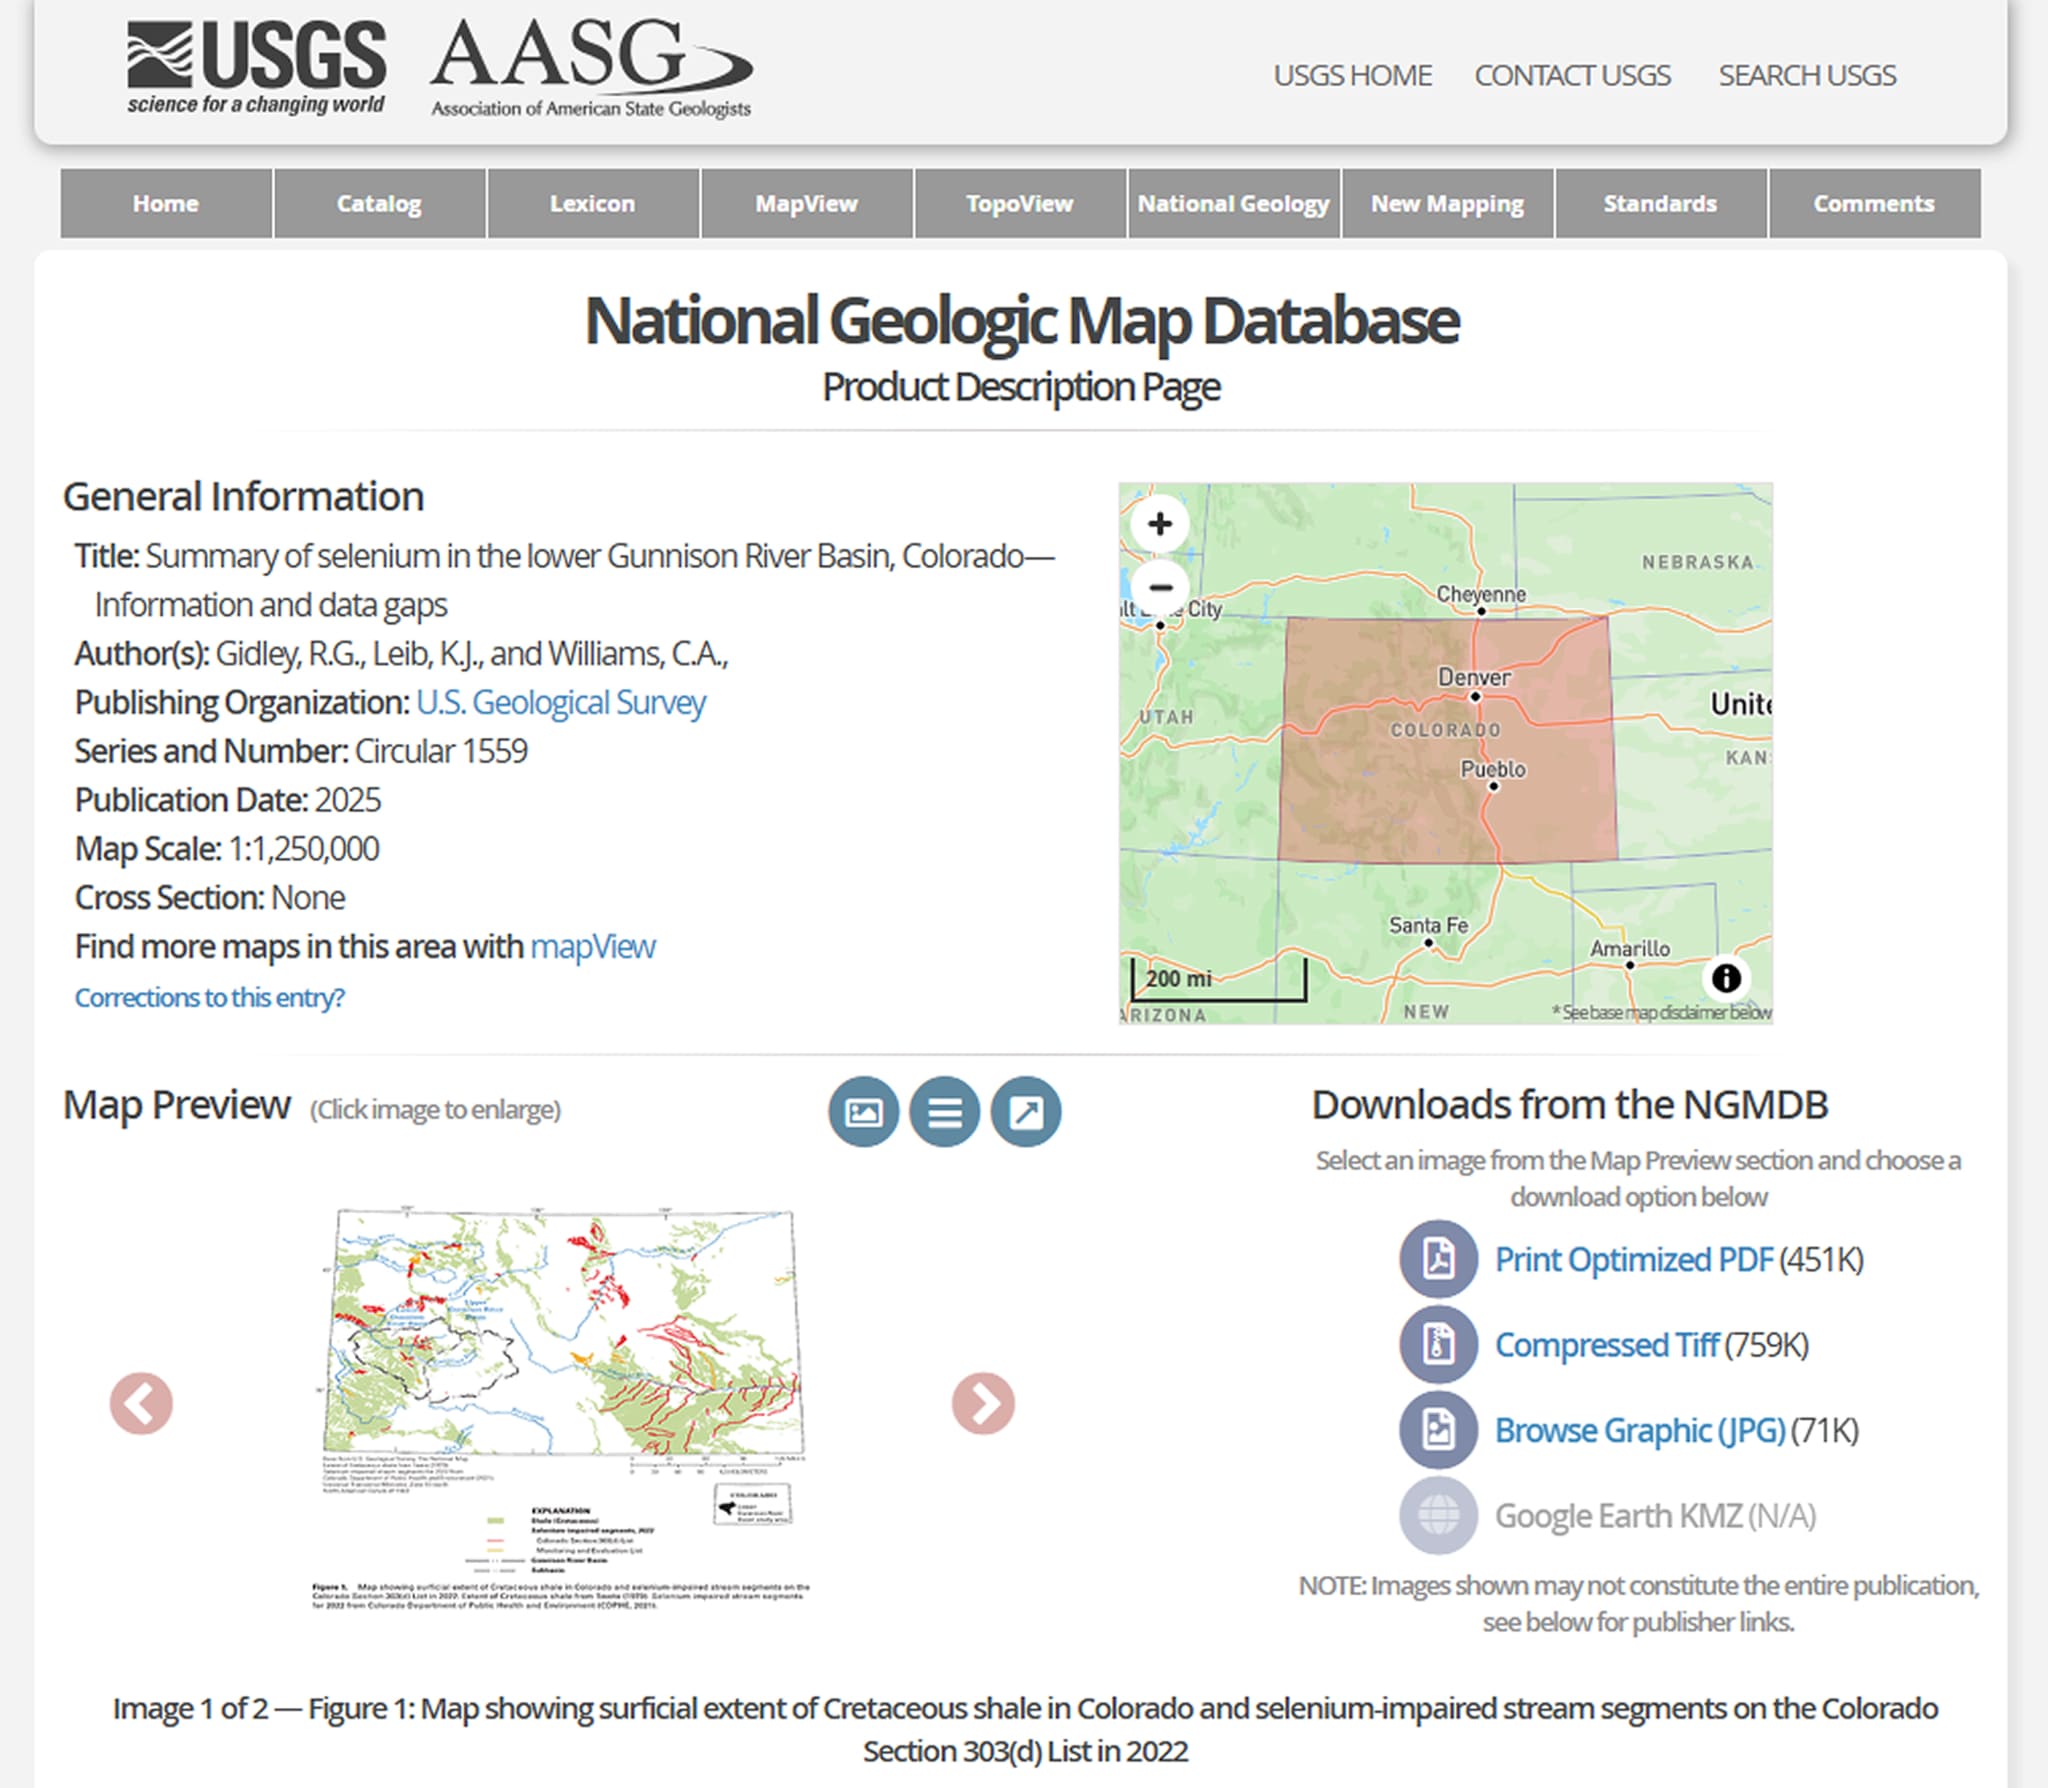Open the MapView navigation tab
The width and height of the screenshot is (2048, 1788).
806,203
